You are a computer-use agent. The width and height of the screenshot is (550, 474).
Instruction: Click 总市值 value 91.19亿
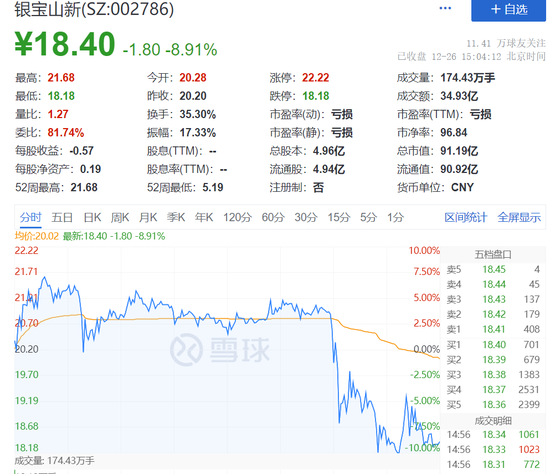pyautogui.click(x=459, y=151)
